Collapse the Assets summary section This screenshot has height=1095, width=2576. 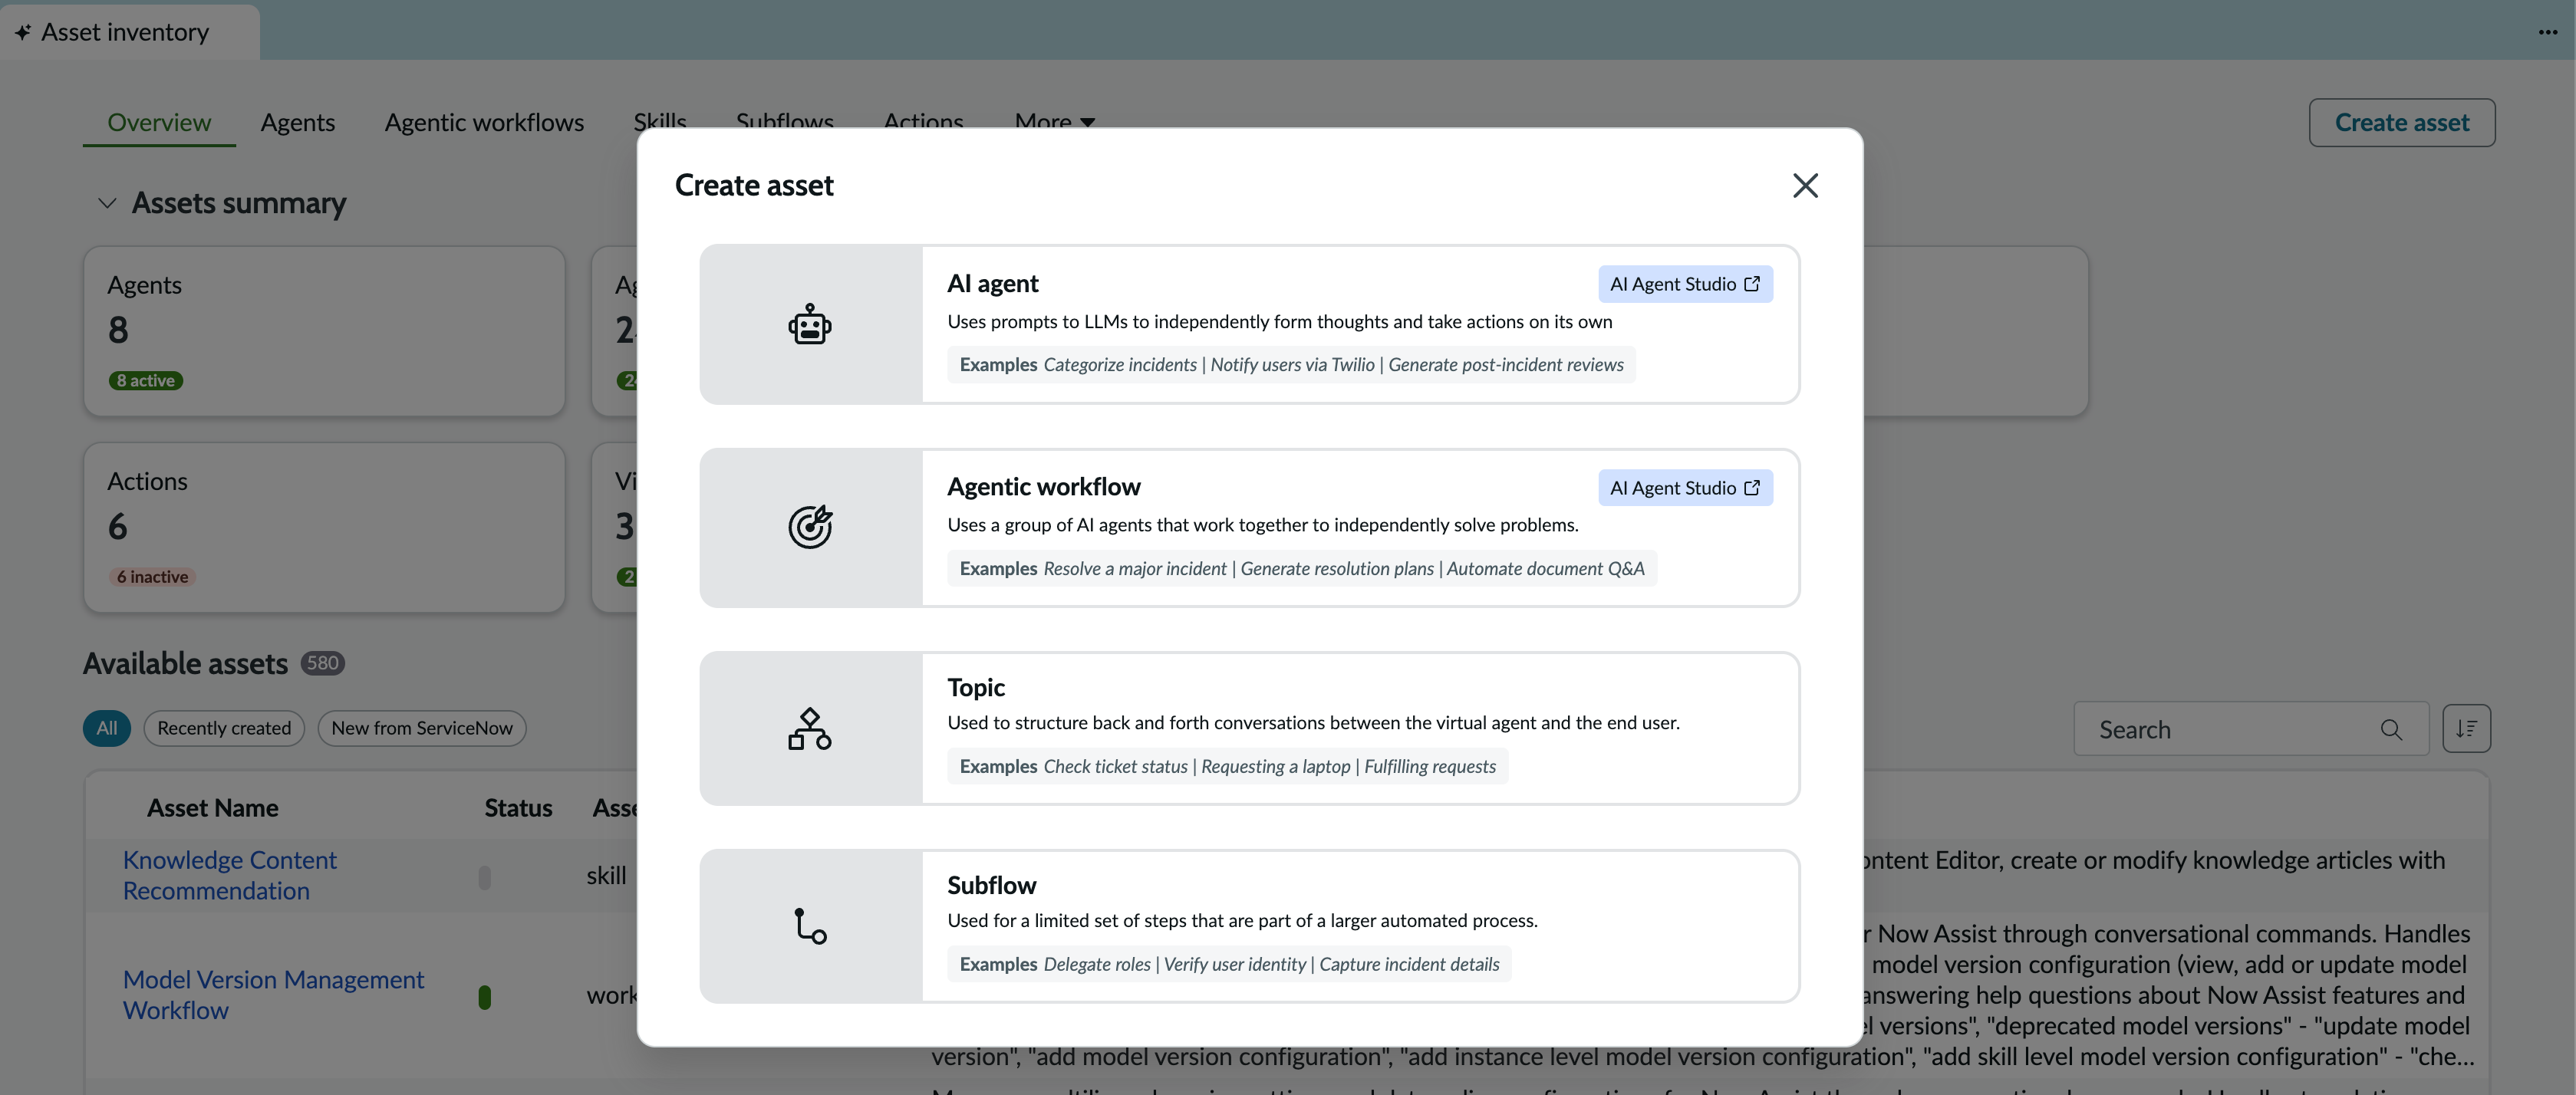[107, 203]
